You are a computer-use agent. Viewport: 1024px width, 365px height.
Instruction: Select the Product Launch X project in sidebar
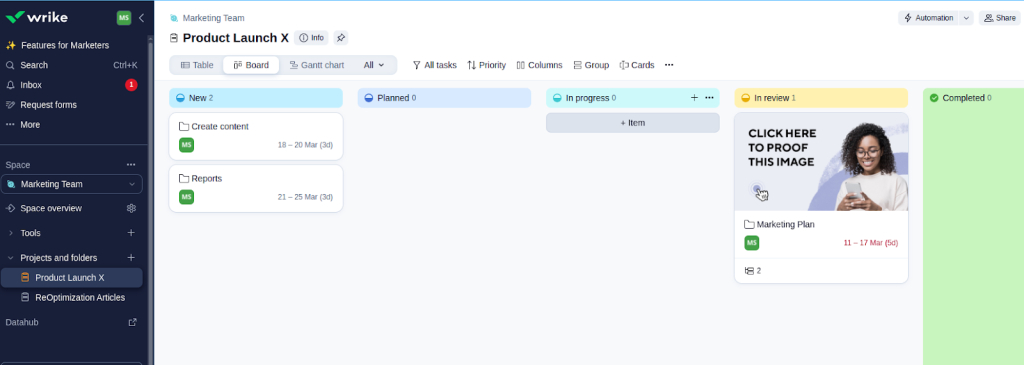click(72, 278)
